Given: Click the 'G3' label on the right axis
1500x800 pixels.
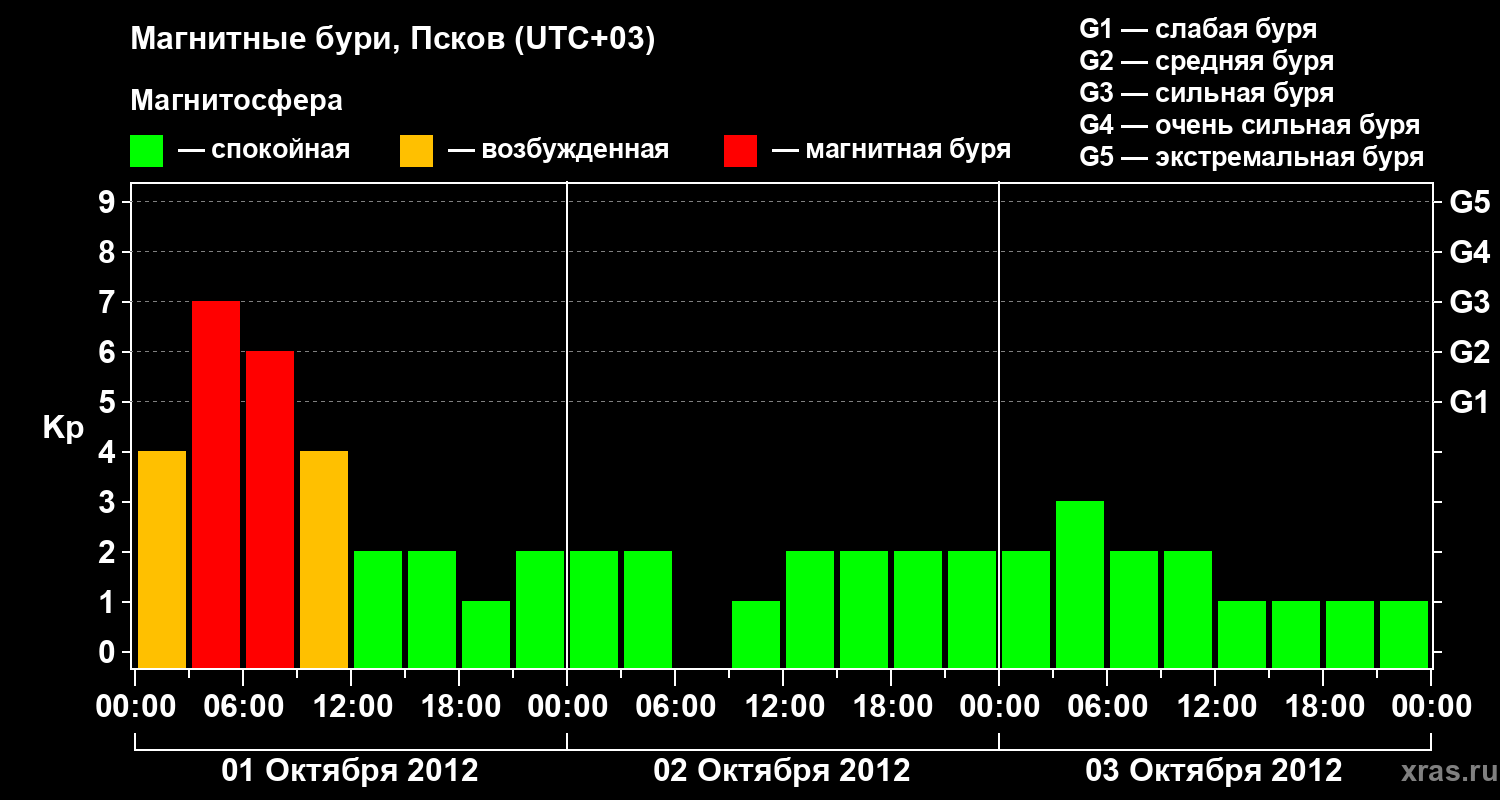Looking at the screenshot, I should point(1470,302).
